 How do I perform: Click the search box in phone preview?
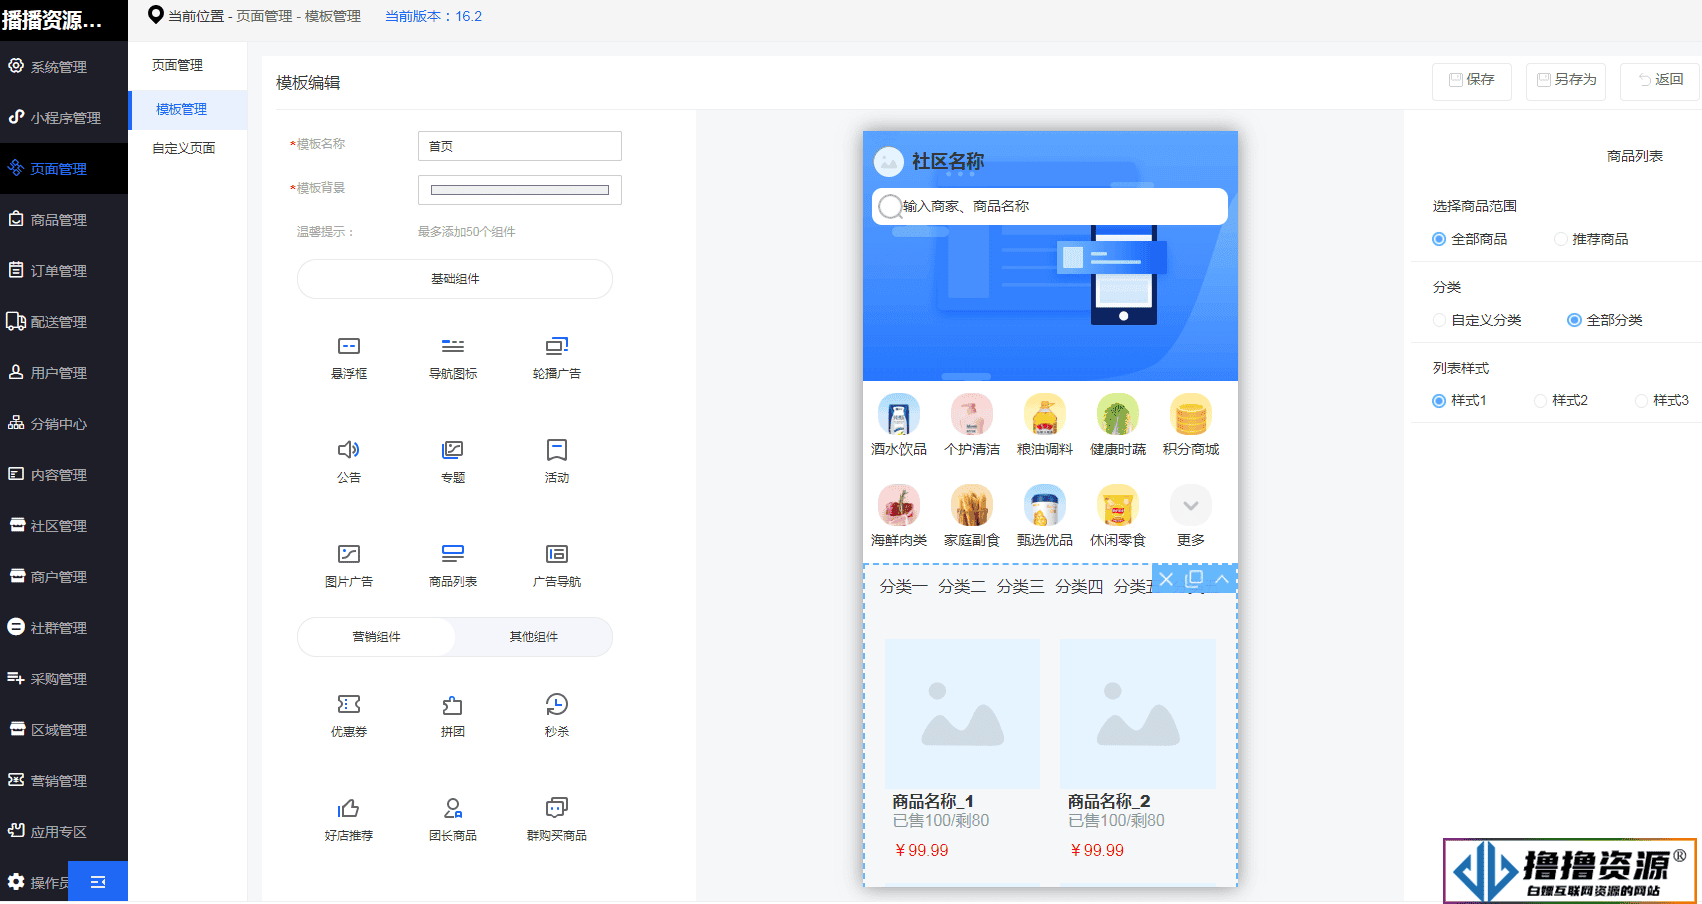[1050, 206]
